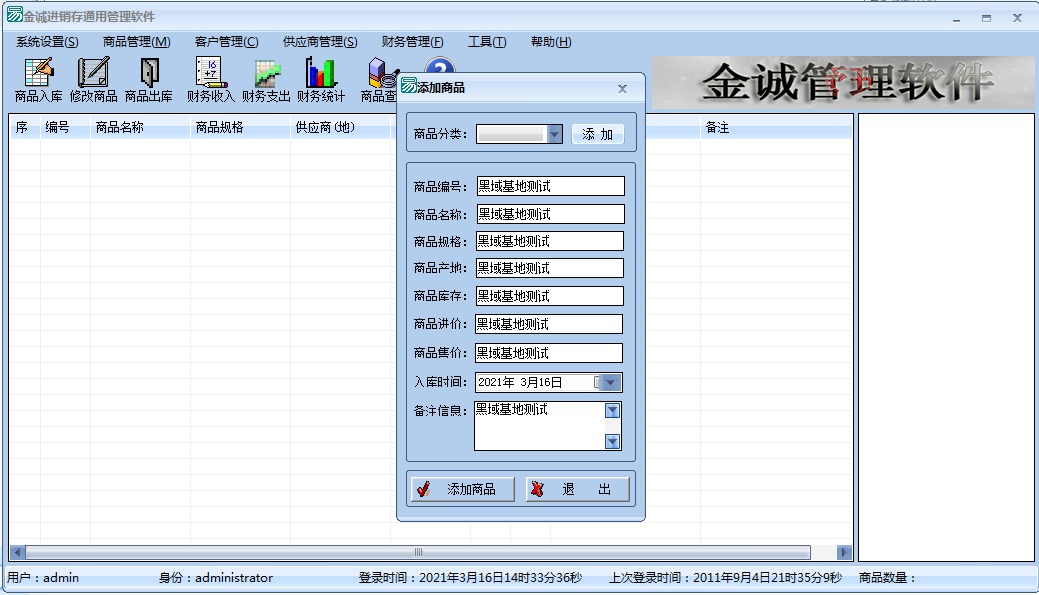Click the 备注 column header
1039x595 pixels.
[x=776, y=127]
